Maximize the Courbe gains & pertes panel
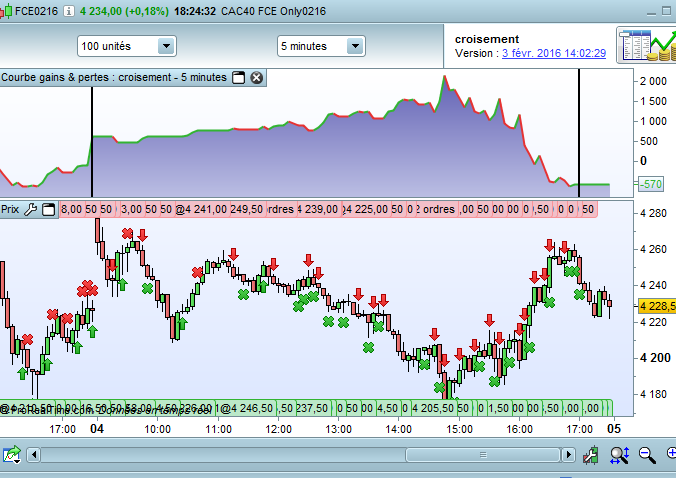The image size is (676, 478). [x=238, y=78]
